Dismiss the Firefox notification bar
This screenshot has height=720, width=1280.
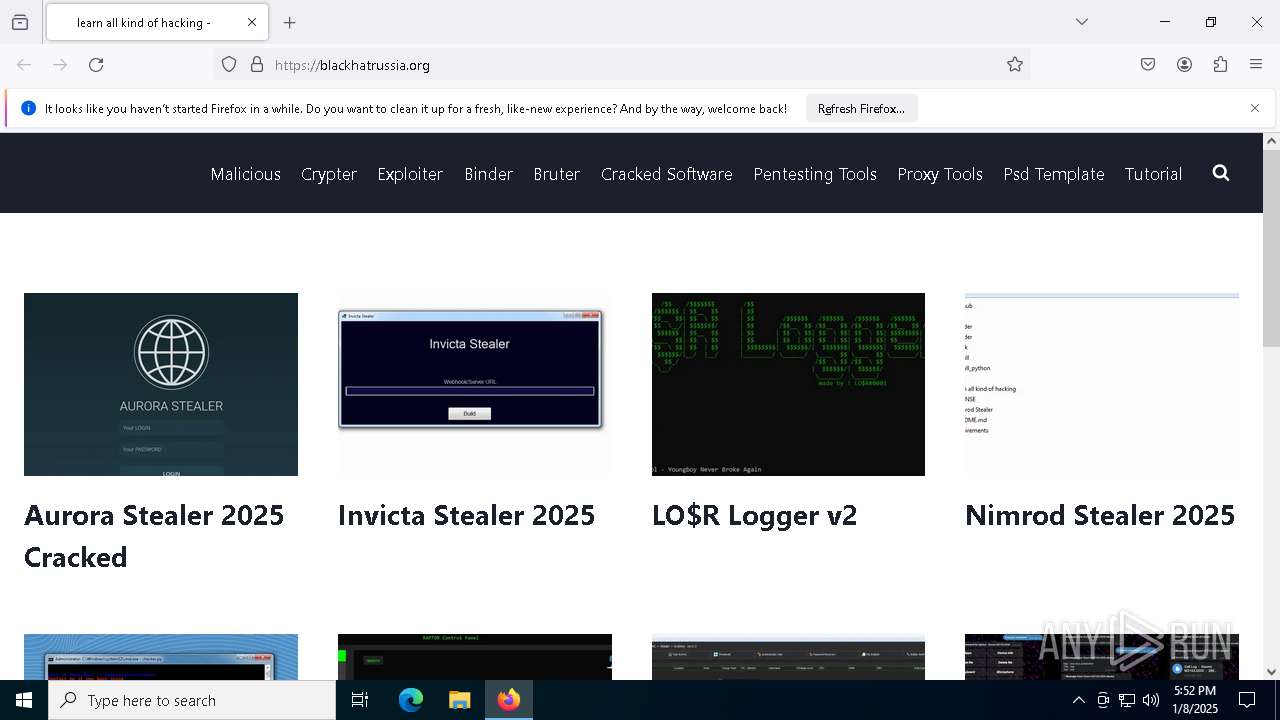tap(1255, 108)
